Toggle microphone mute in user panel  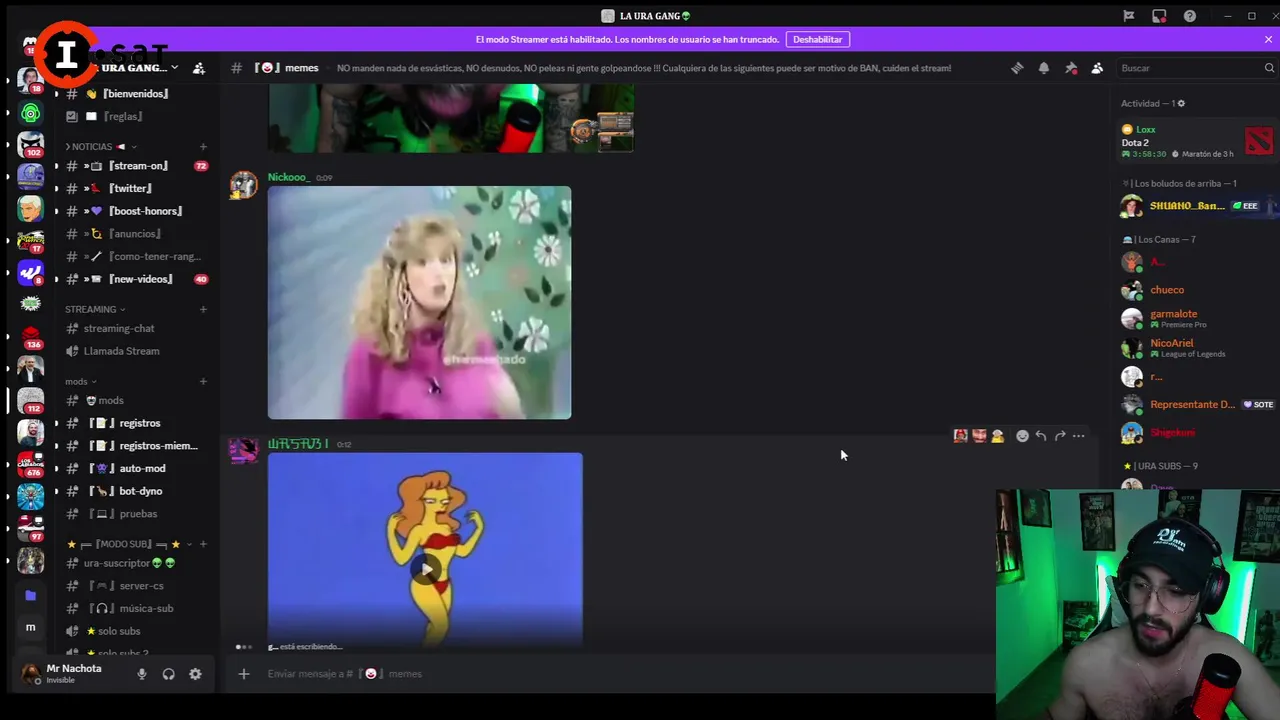tap(142, 674)
